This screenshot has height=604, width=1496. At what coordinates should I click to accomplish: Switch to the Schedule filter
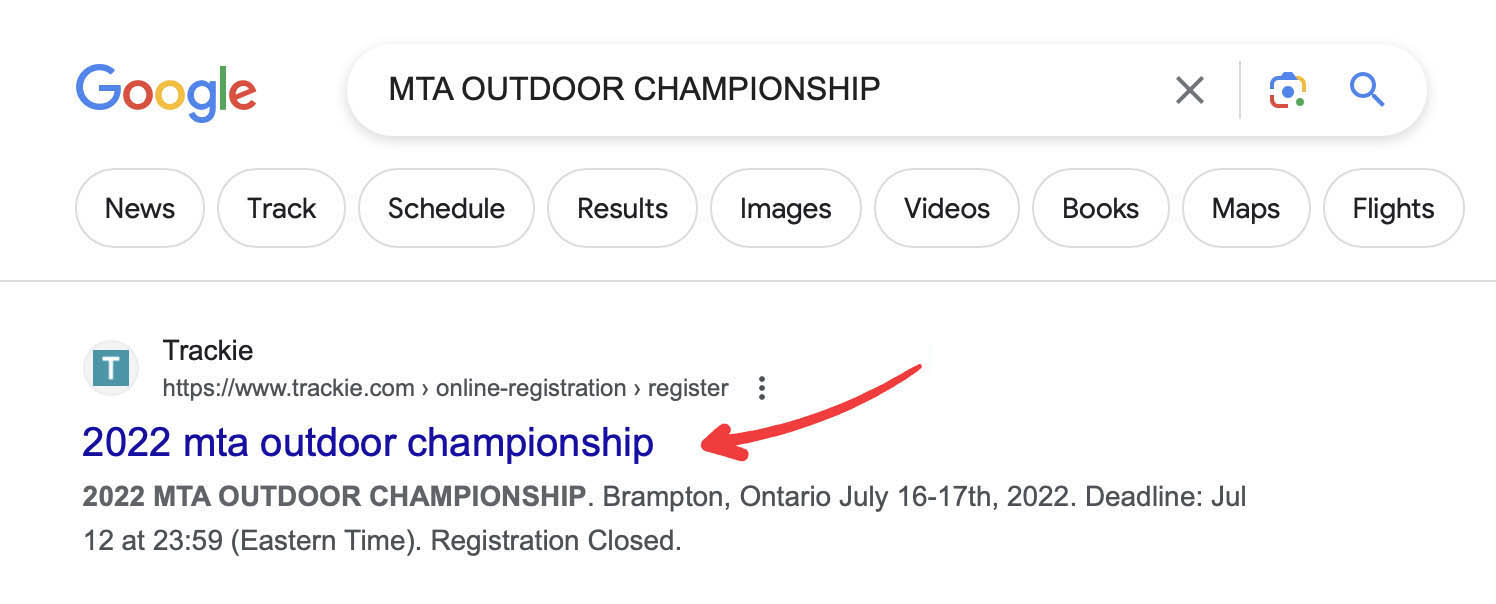[446, 208]
